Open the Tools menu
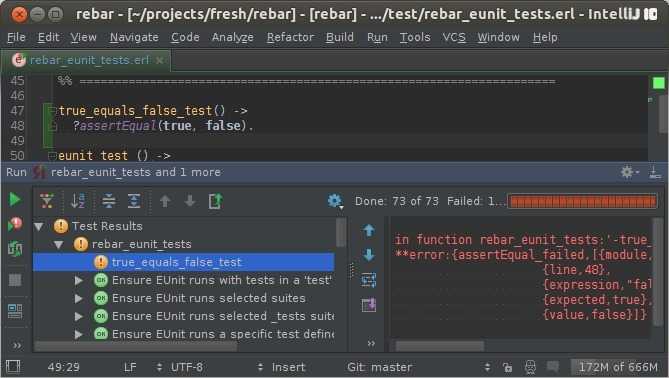669x378 pixels. (x=415, y=38)
